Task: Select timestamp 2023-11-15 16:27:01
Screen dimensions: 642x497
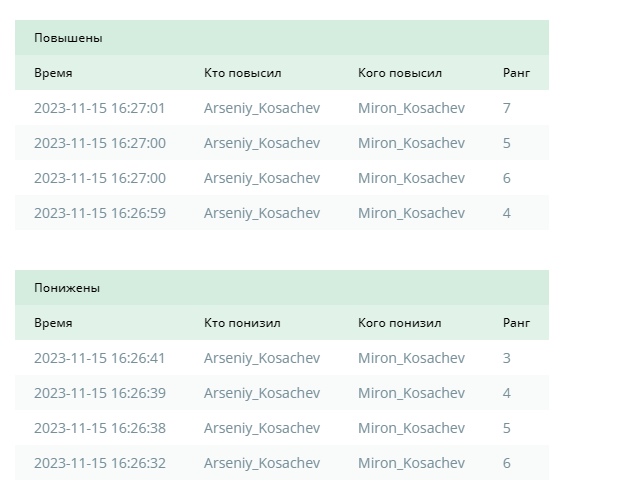Action: pyautogui.click(x=99, y=108)
